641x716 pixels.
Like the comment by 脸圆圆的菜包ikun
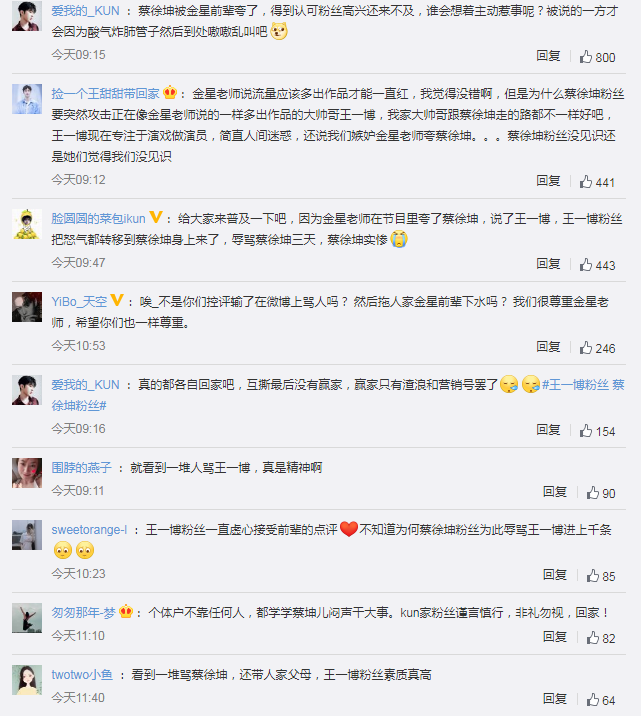pos(587,264)
